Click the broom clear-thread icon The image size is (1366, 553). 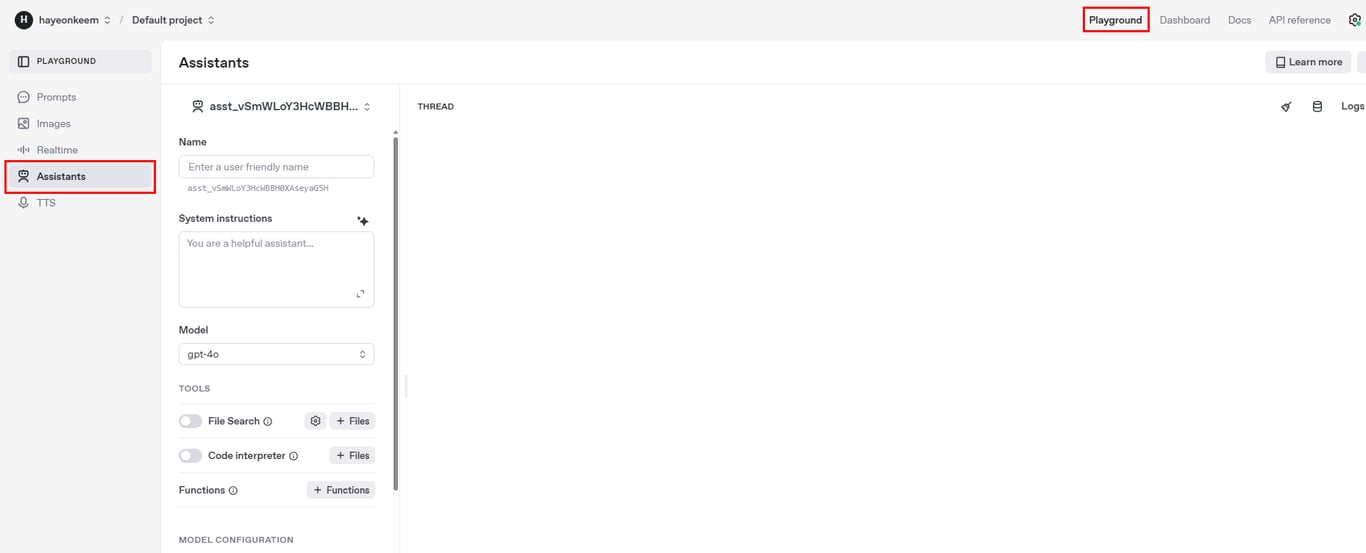point(1286,106)
